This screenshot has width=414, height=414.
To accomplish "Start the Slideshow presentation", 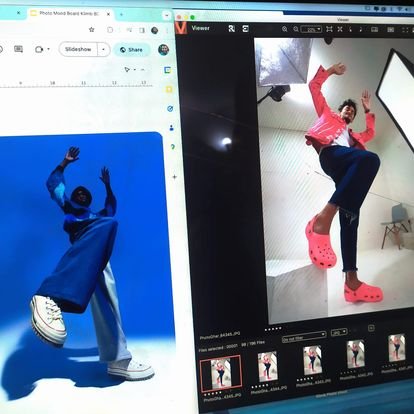I will coord(78,49).
